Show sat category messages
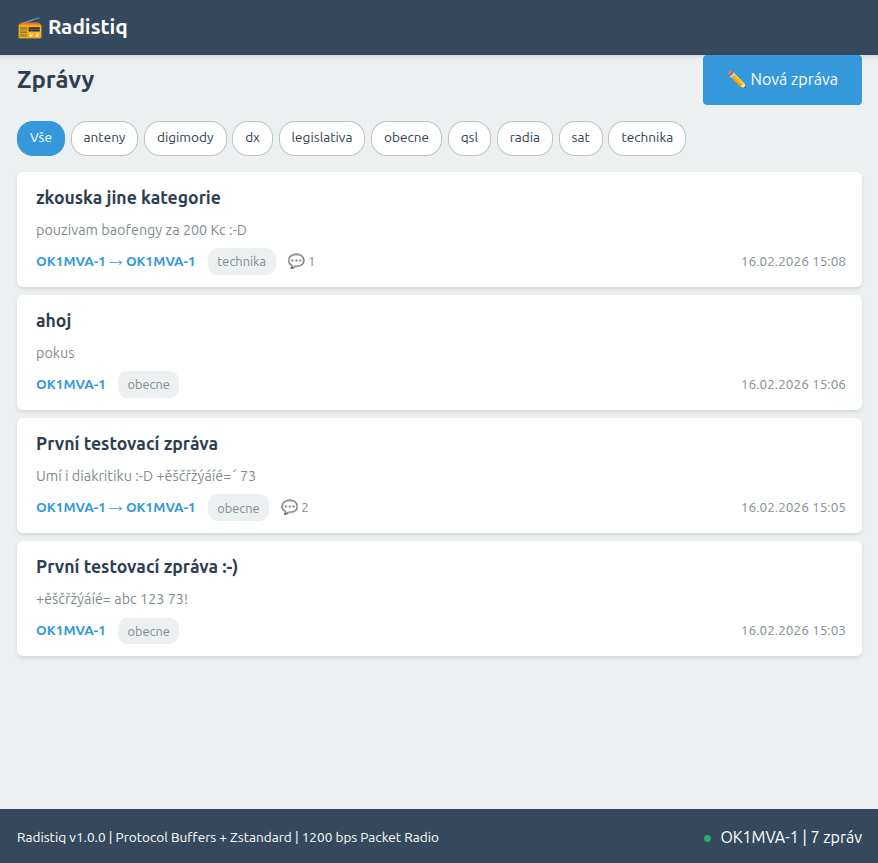Screen dimensions: 878x863 click(x=581, y=138)
